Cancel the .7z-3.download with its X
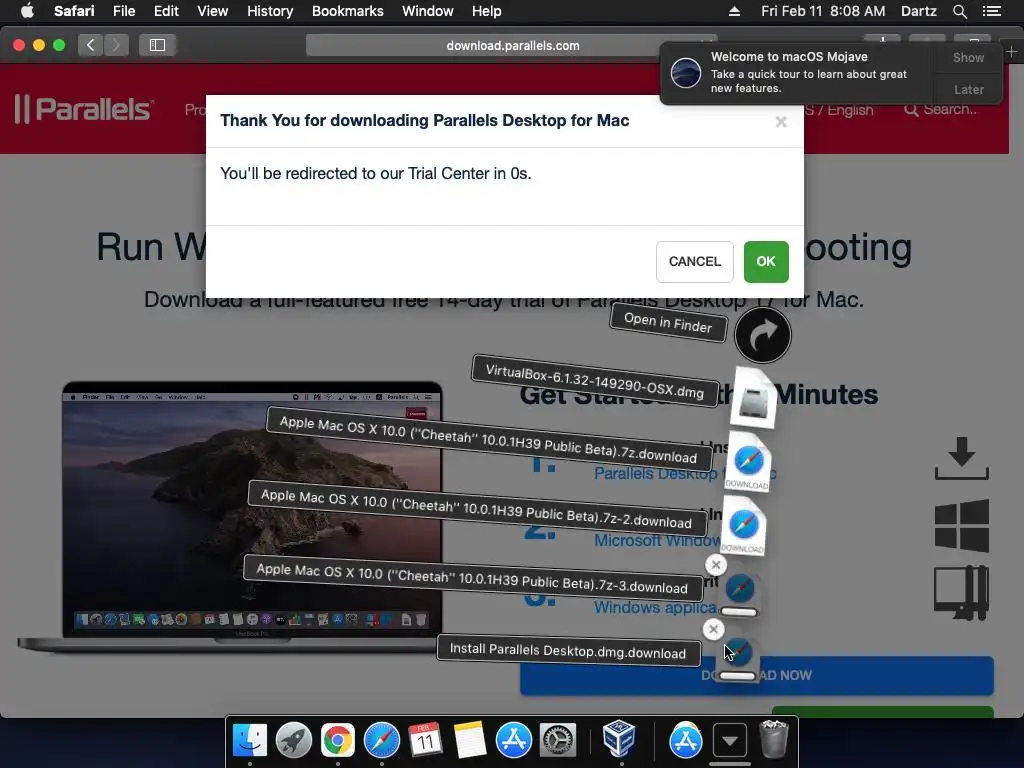Viewport: 1024px width, 768px height. (x=715, y=565)
